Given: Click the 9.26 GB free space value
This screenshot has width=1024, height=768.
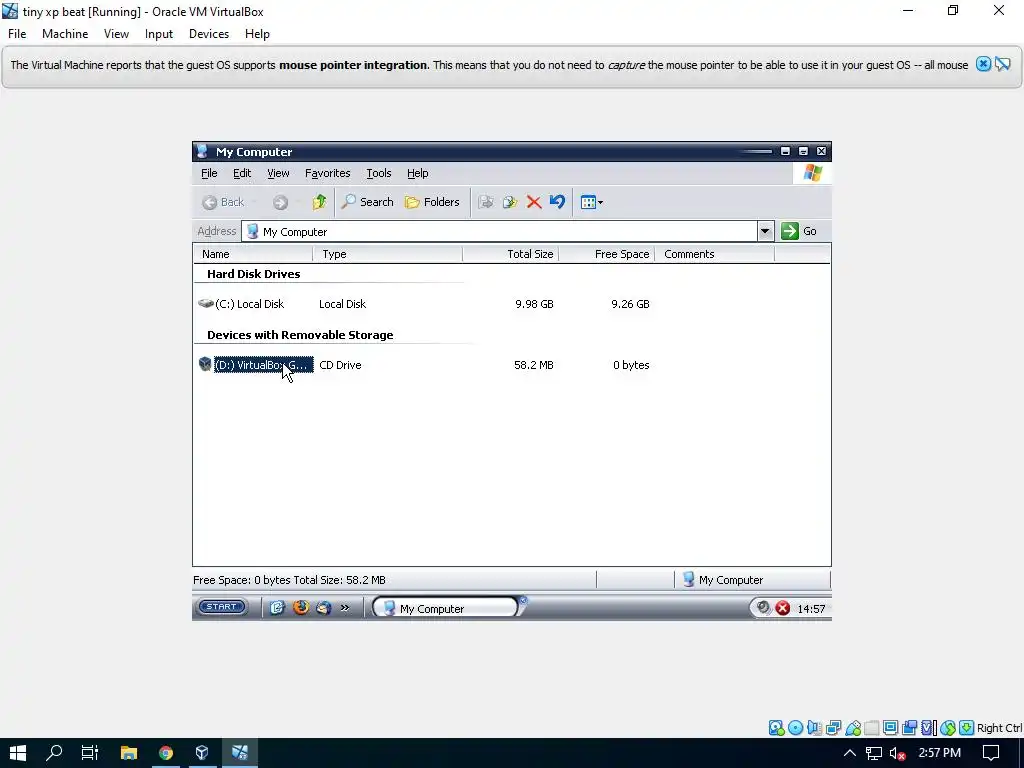Looking at the screenshot, I should 630,304.
